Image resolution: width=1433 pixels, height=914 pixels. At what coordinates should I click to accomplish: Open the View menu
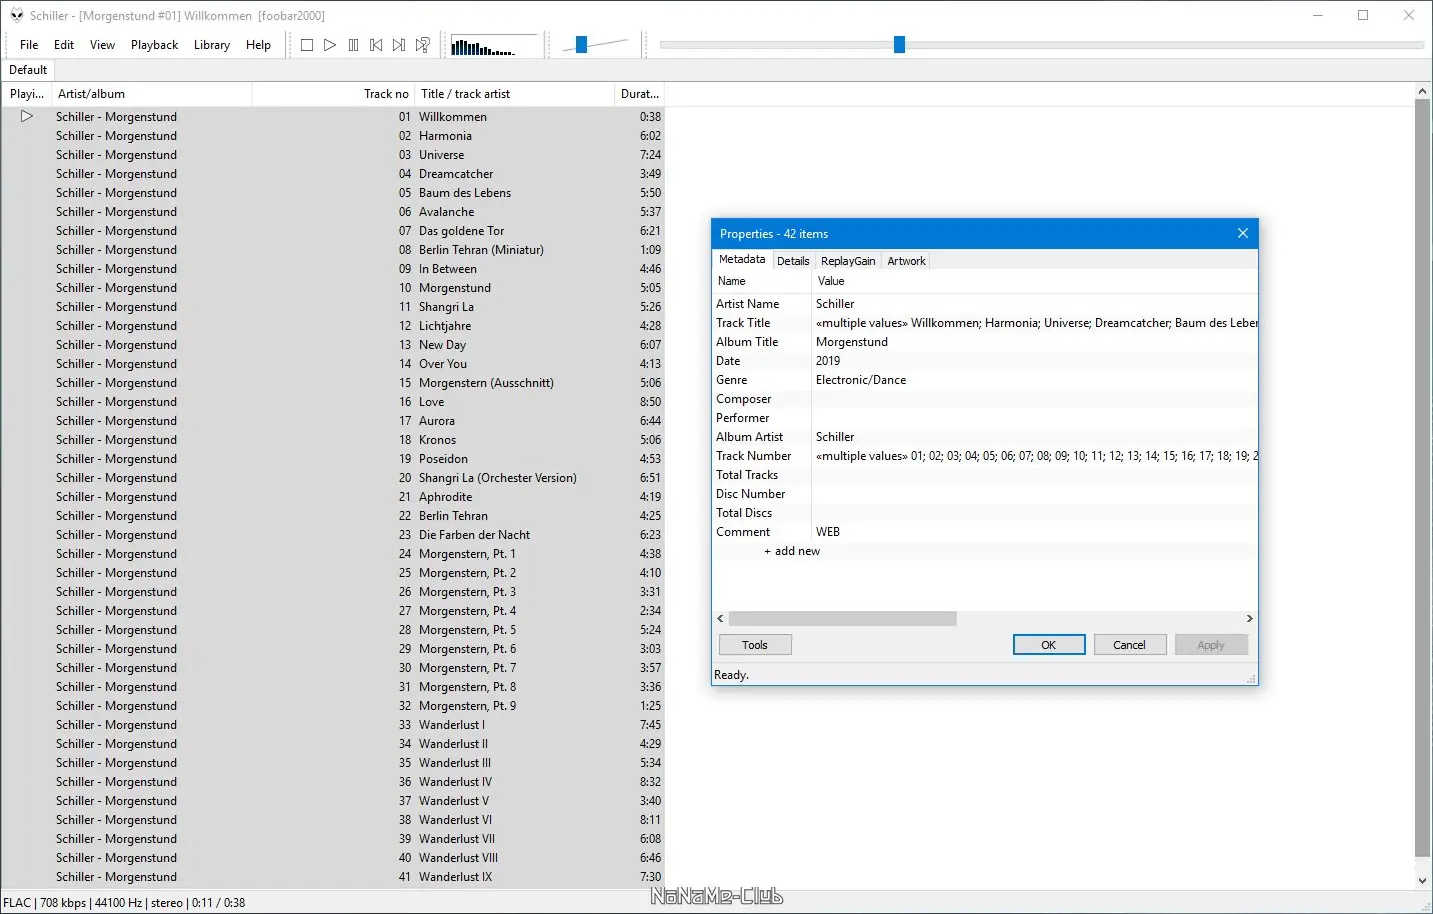pyautogui.click(x=102, y=45)
